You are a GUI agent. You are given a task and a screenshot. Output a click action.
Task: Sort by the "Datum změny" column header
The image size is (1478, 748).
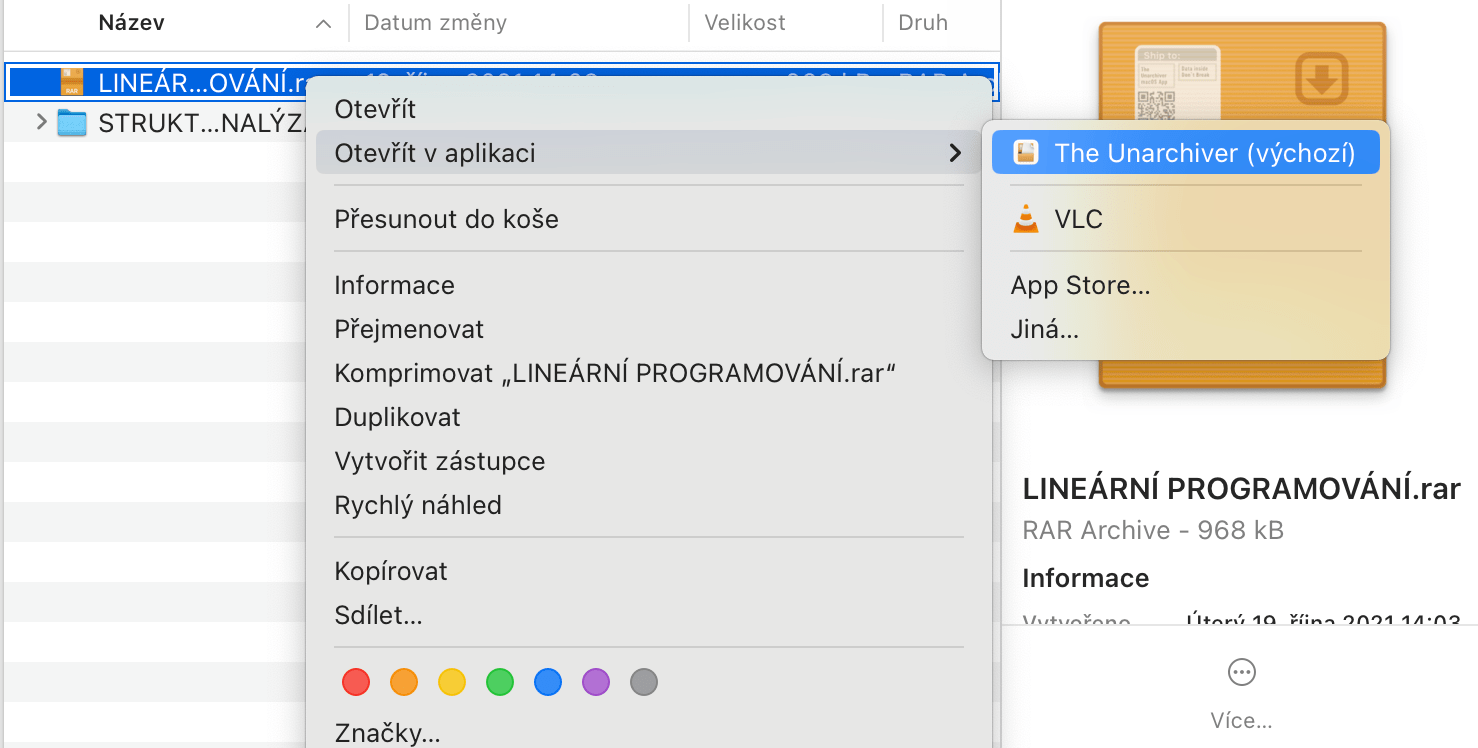tap(435, 23)
